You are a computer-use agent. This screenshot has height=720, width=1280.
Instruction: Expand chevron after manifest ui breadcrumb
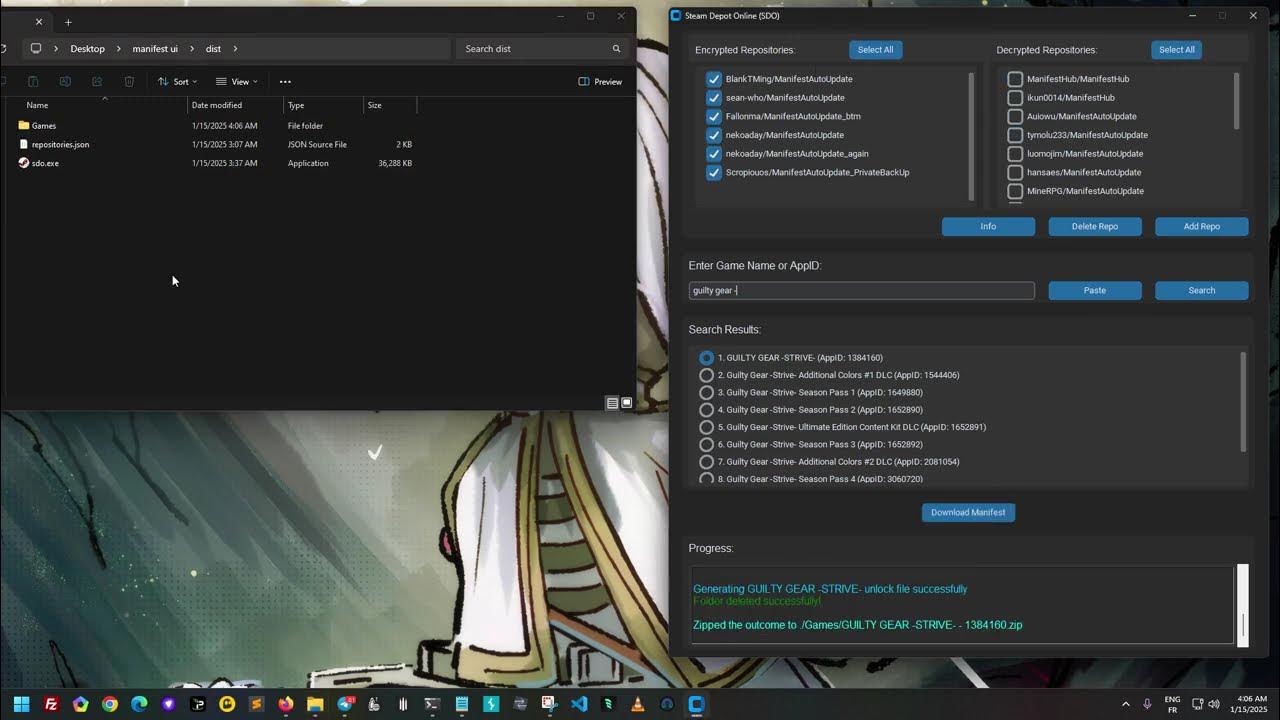point(192,49)
